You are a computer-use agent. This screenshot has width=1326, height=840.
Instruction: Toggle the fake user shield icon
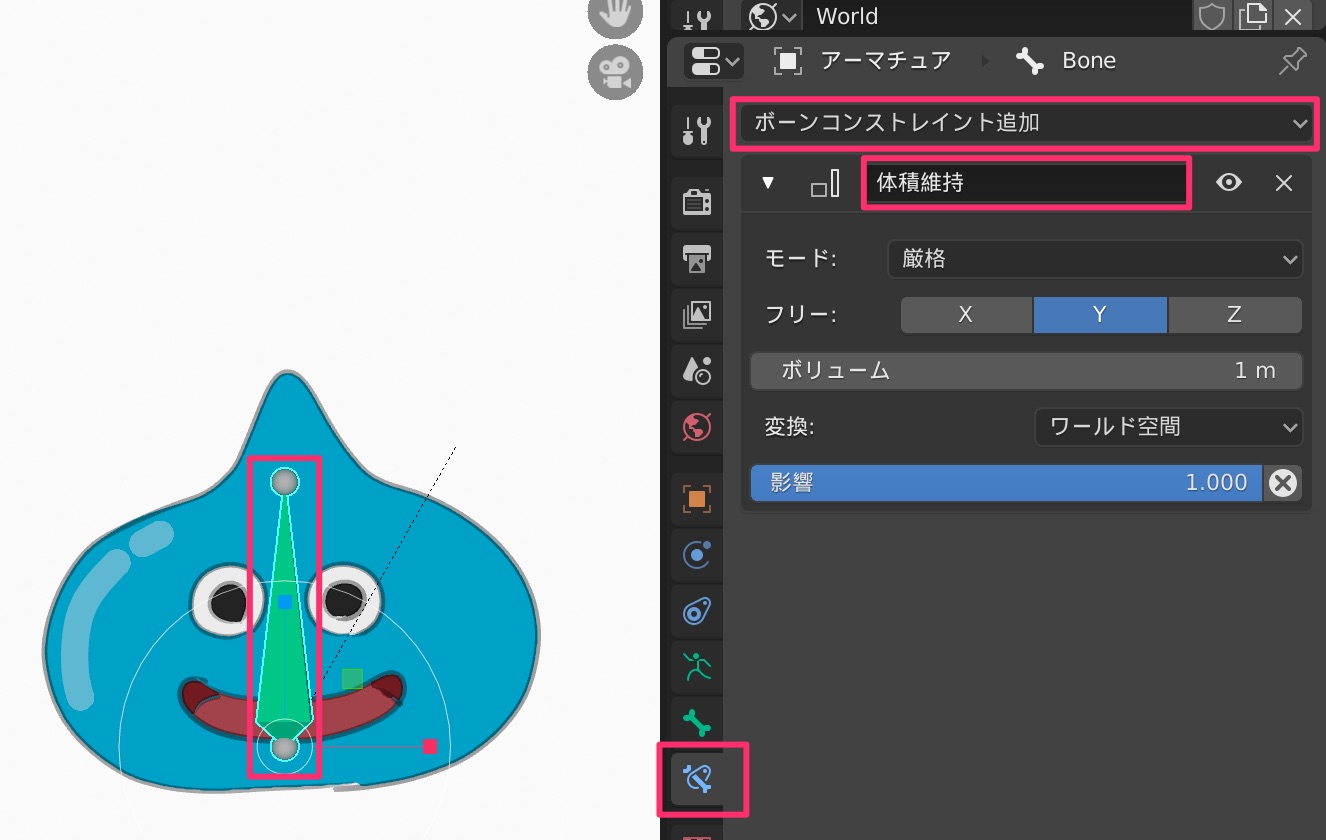tap(1212, 16)
